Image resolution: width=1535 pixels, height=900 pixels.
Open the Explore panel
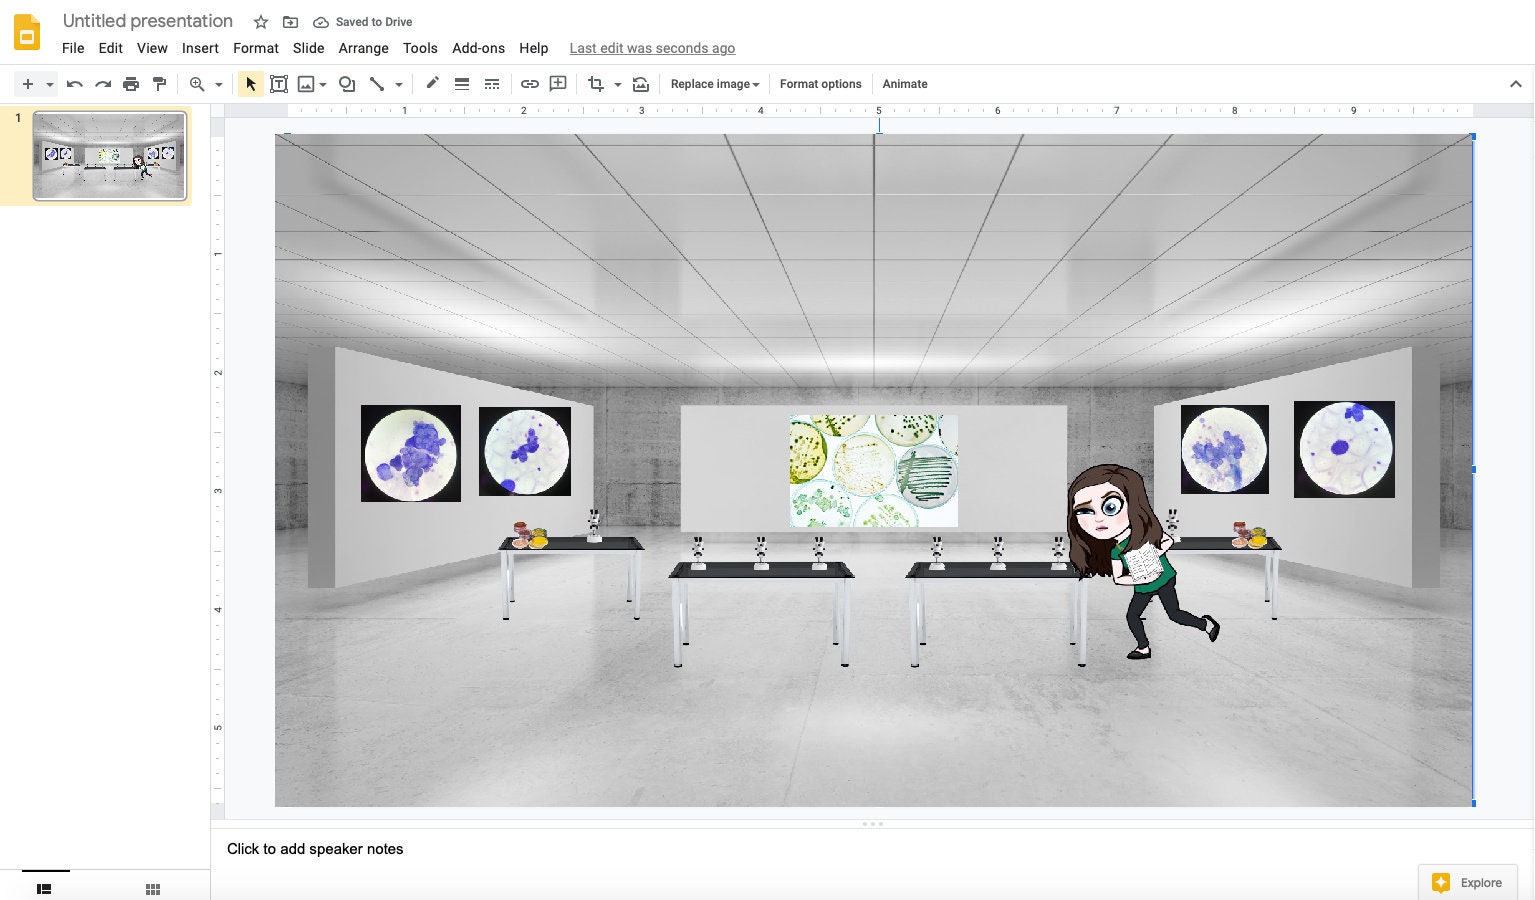[x=1467, y=883]
